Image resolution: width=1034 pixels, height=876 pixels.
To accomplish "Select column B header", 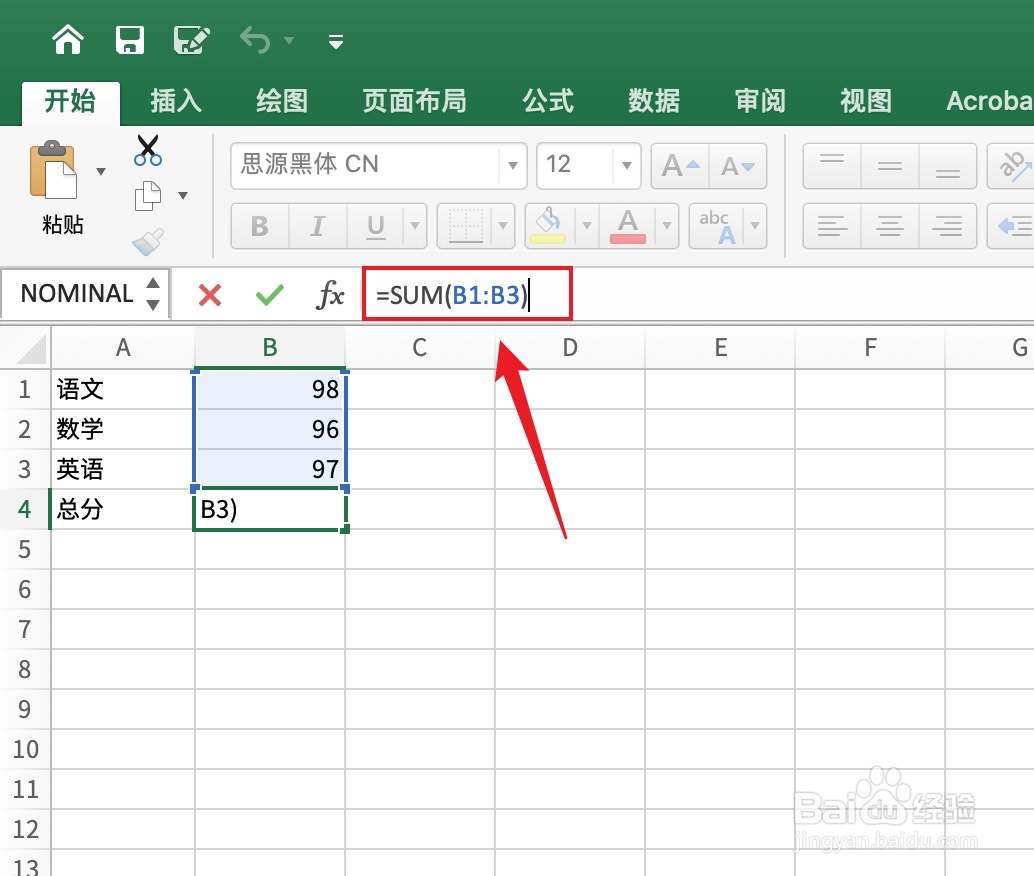I will coord(270,347).
